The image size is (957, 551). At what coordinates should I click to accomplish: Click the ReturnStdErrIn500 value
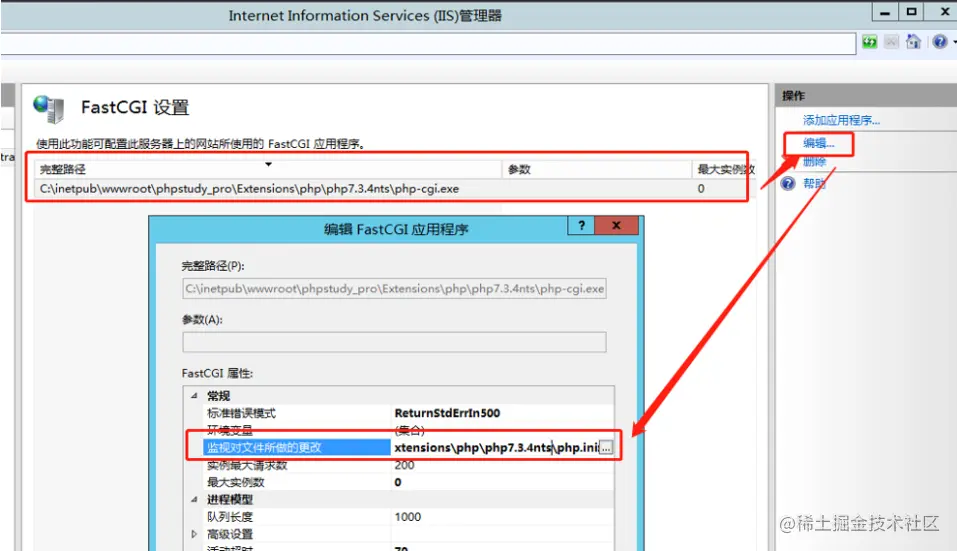pyautogui.click(x=447, y=413)
